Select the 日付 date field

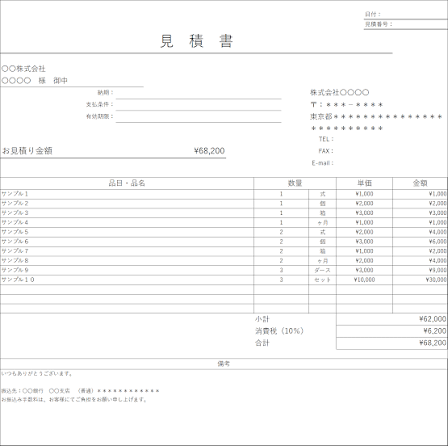point(406,14)
